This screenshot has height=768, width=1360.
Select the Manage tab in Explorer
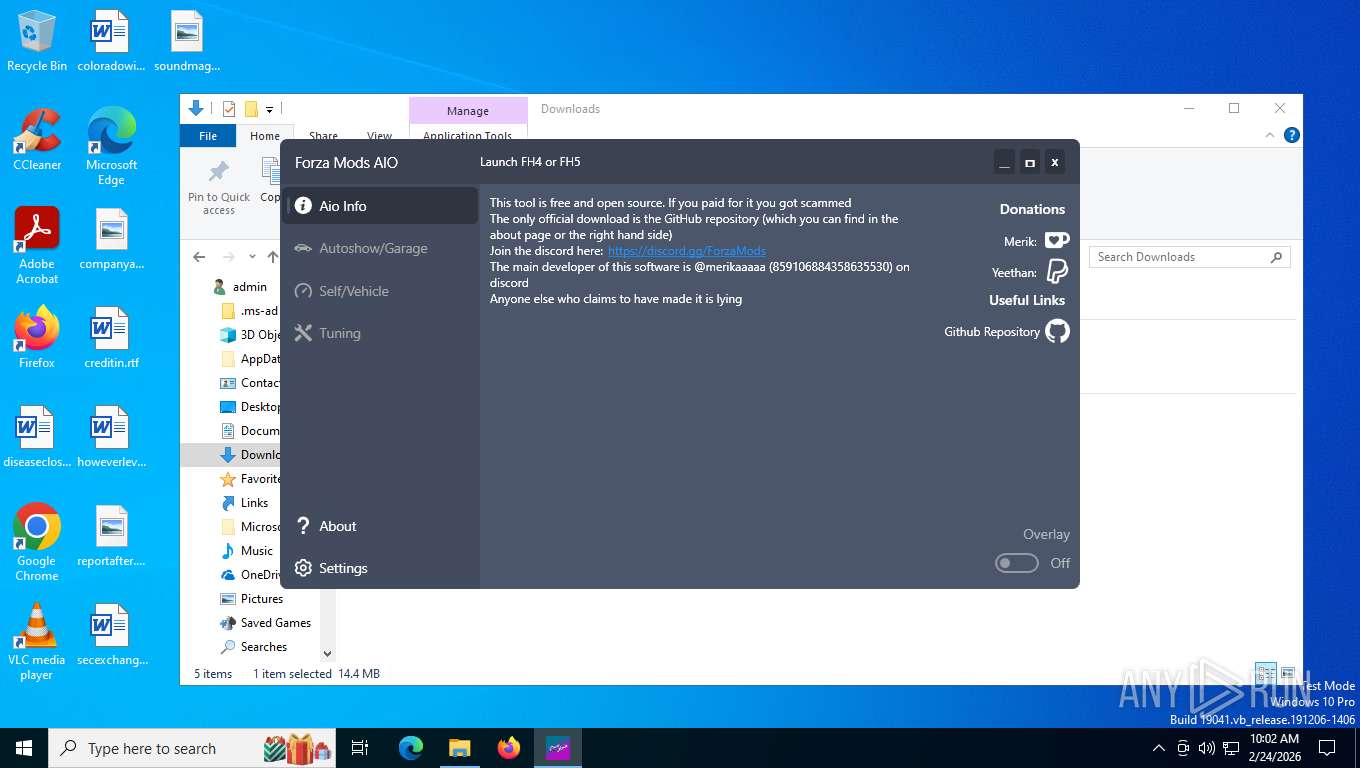pyautogui.click(x=468, y=111)
